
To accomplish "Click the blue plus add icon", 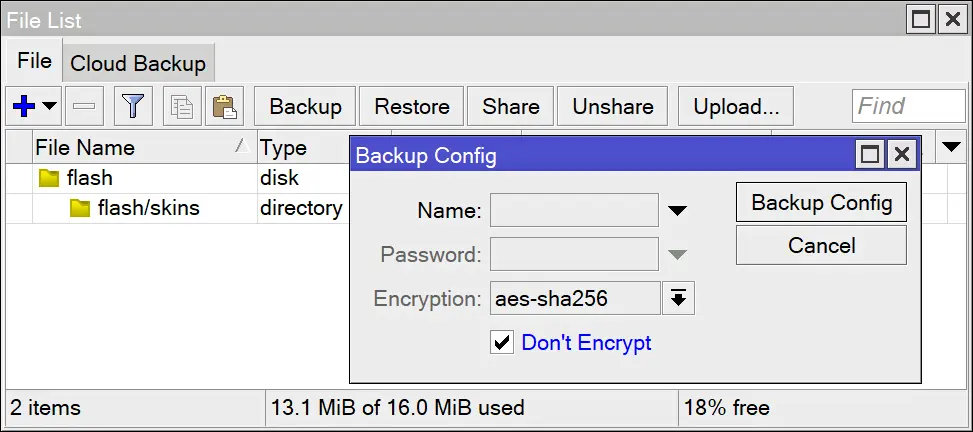I will pos(24,106).
